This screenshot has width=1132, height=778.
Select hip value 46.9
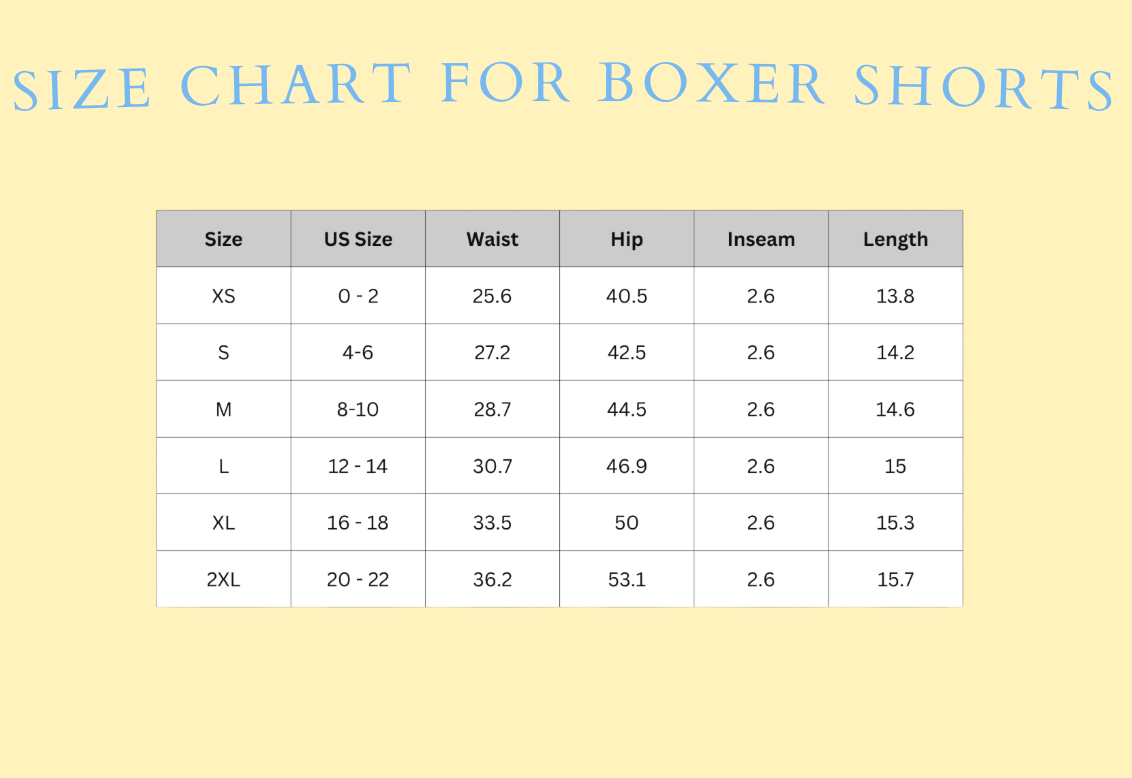point(627,466)
